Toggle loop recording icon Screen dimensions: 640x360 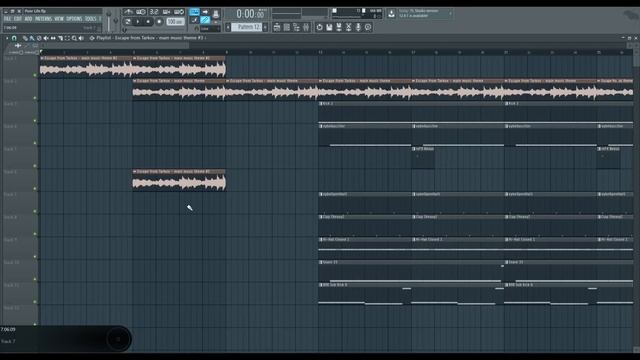(179, 12)
